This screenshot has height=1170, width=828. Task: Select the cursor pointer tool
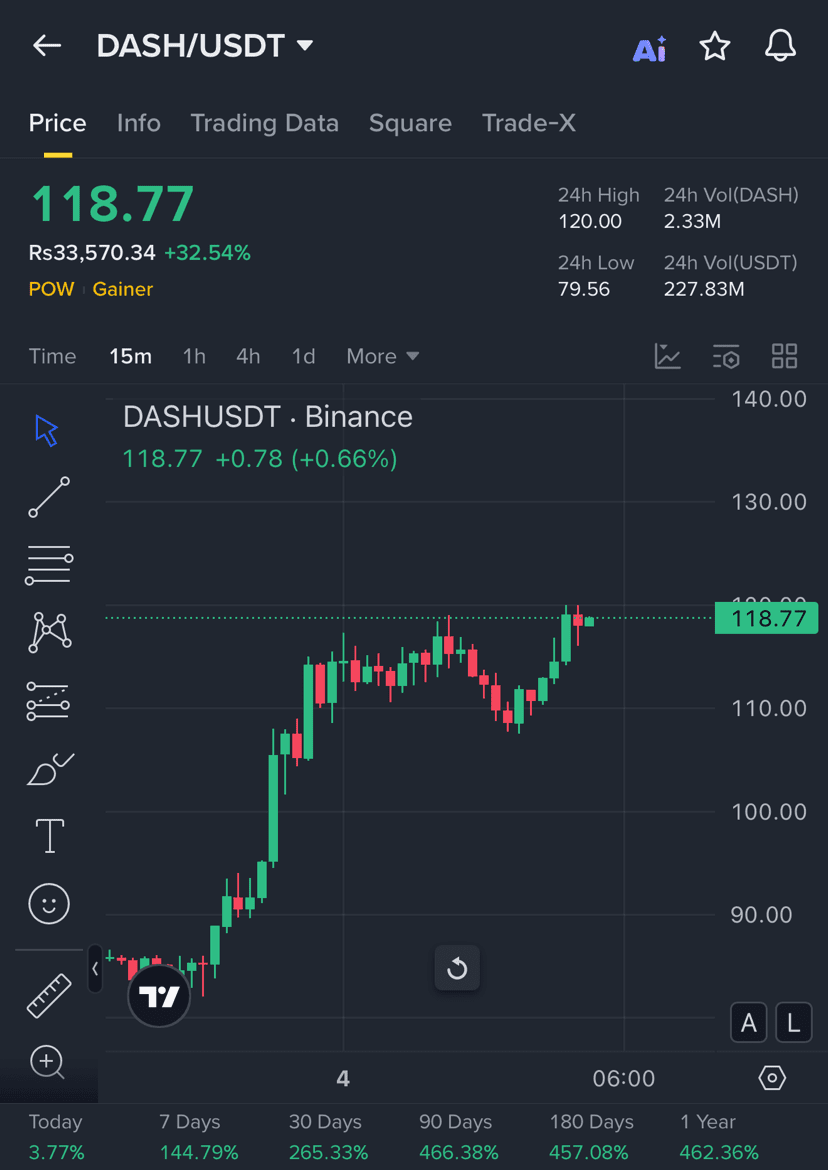(46, 431)
